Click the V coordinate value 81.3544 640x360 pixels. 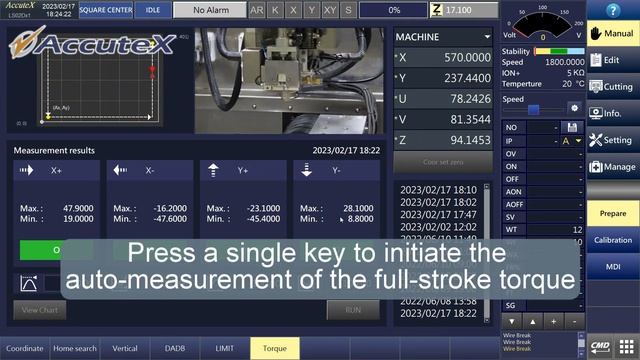pos(470,119)
